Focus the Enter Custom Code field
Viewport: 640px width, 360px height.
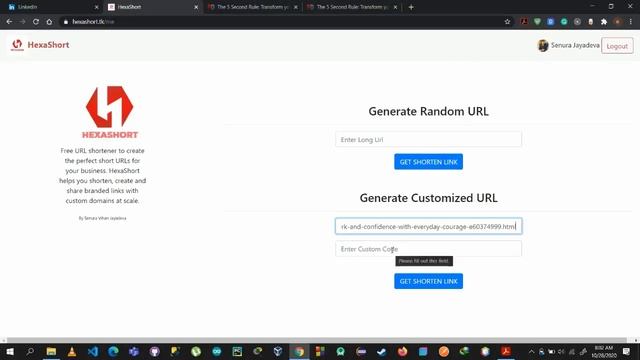(428, 249)
